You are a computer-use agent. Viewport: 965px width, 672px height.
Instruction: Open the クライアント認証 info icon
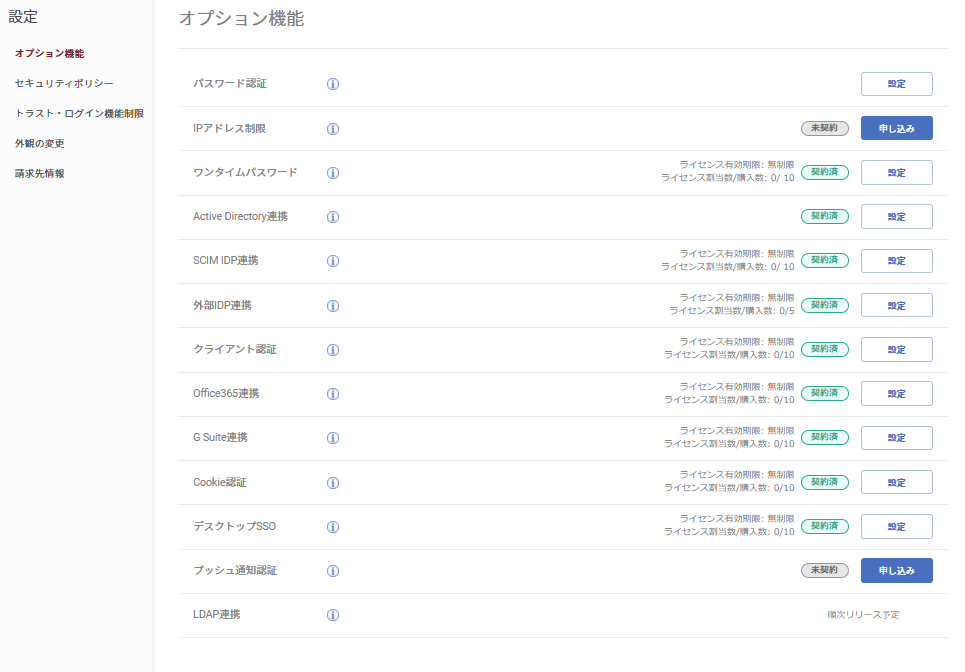coord(332,349)
